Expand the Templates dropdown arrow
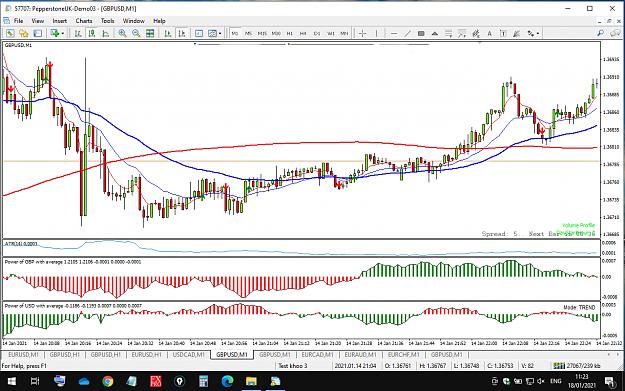Viewport: 625px width, 391px height. pos(220,33)
